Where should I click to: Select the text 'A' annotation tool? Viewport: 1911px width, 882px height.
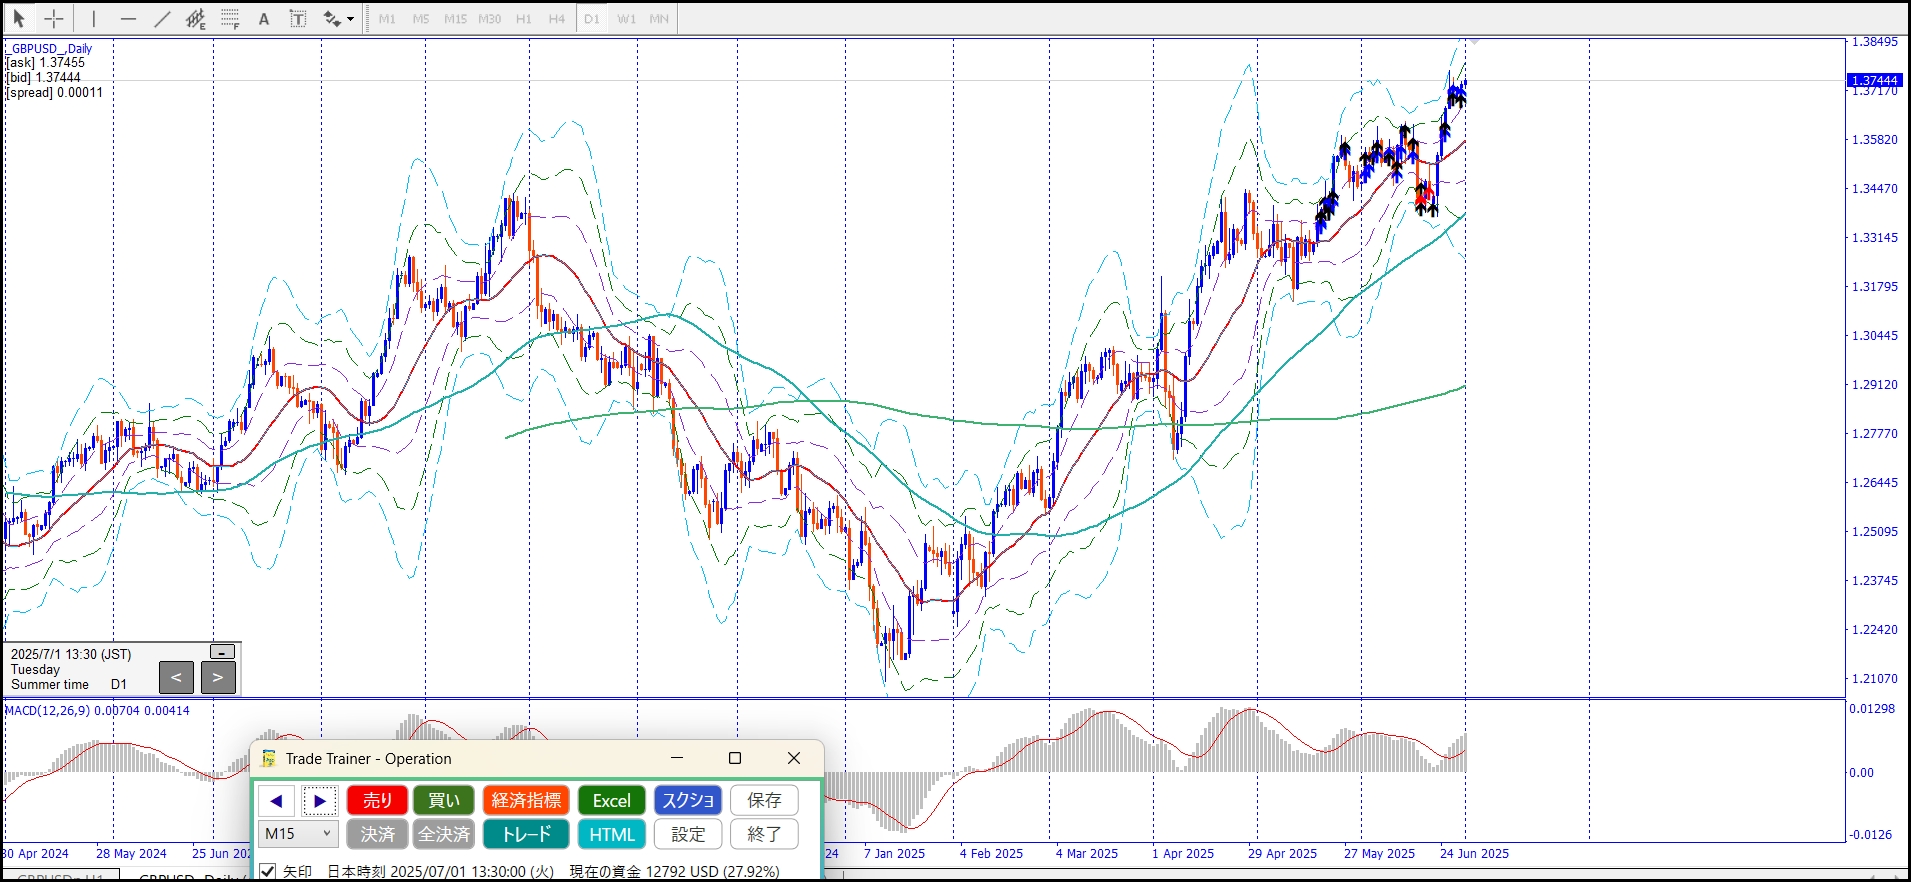[264, 19]
